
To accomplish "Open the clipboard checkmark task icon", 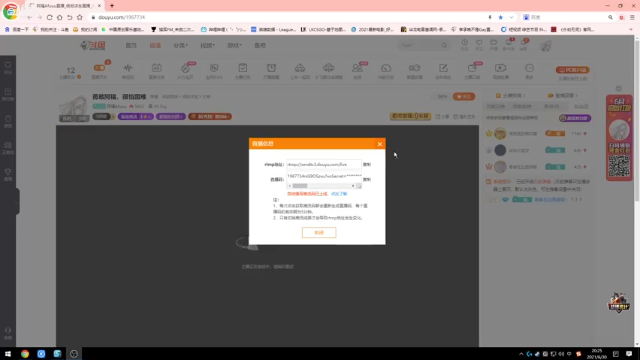I will pyautogui.click(x=242, y=68).
